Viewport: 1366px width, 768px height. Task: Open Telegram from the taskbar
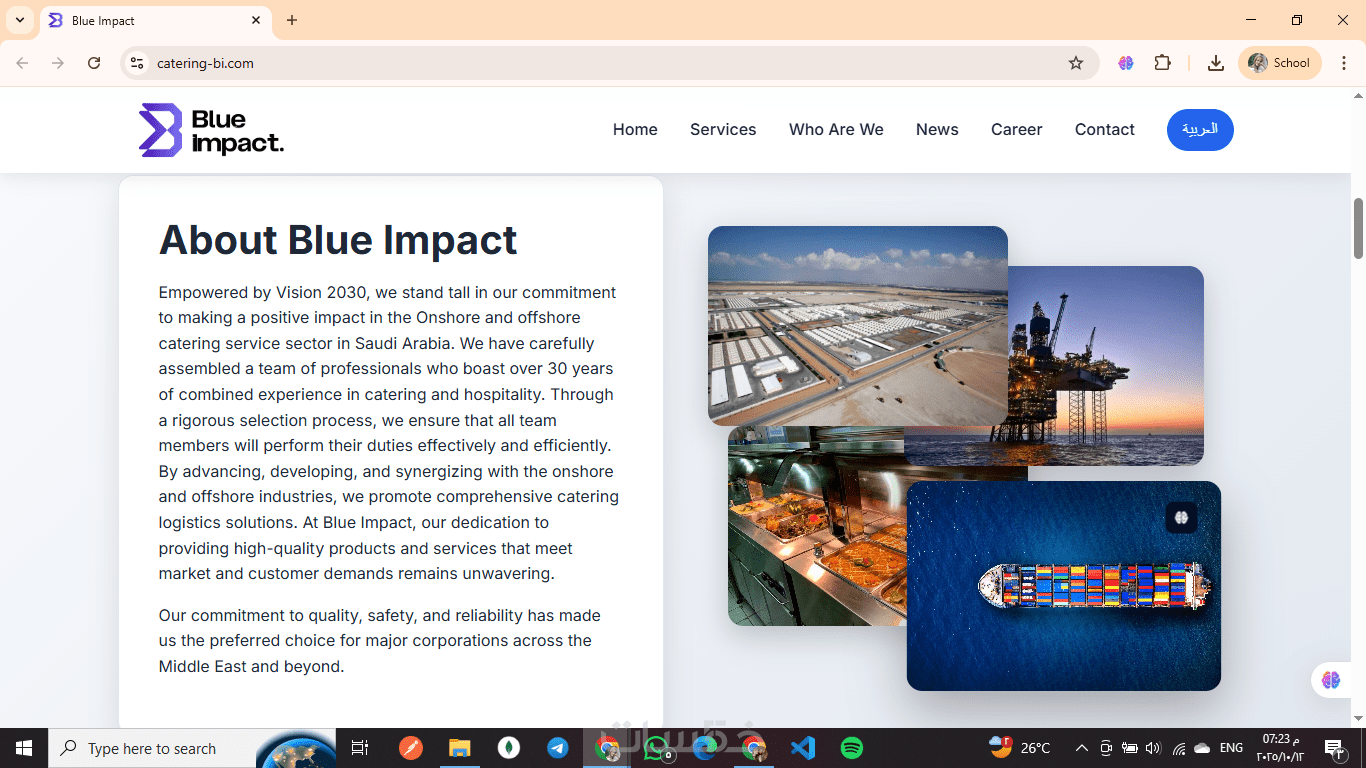[x=558, y=748]
